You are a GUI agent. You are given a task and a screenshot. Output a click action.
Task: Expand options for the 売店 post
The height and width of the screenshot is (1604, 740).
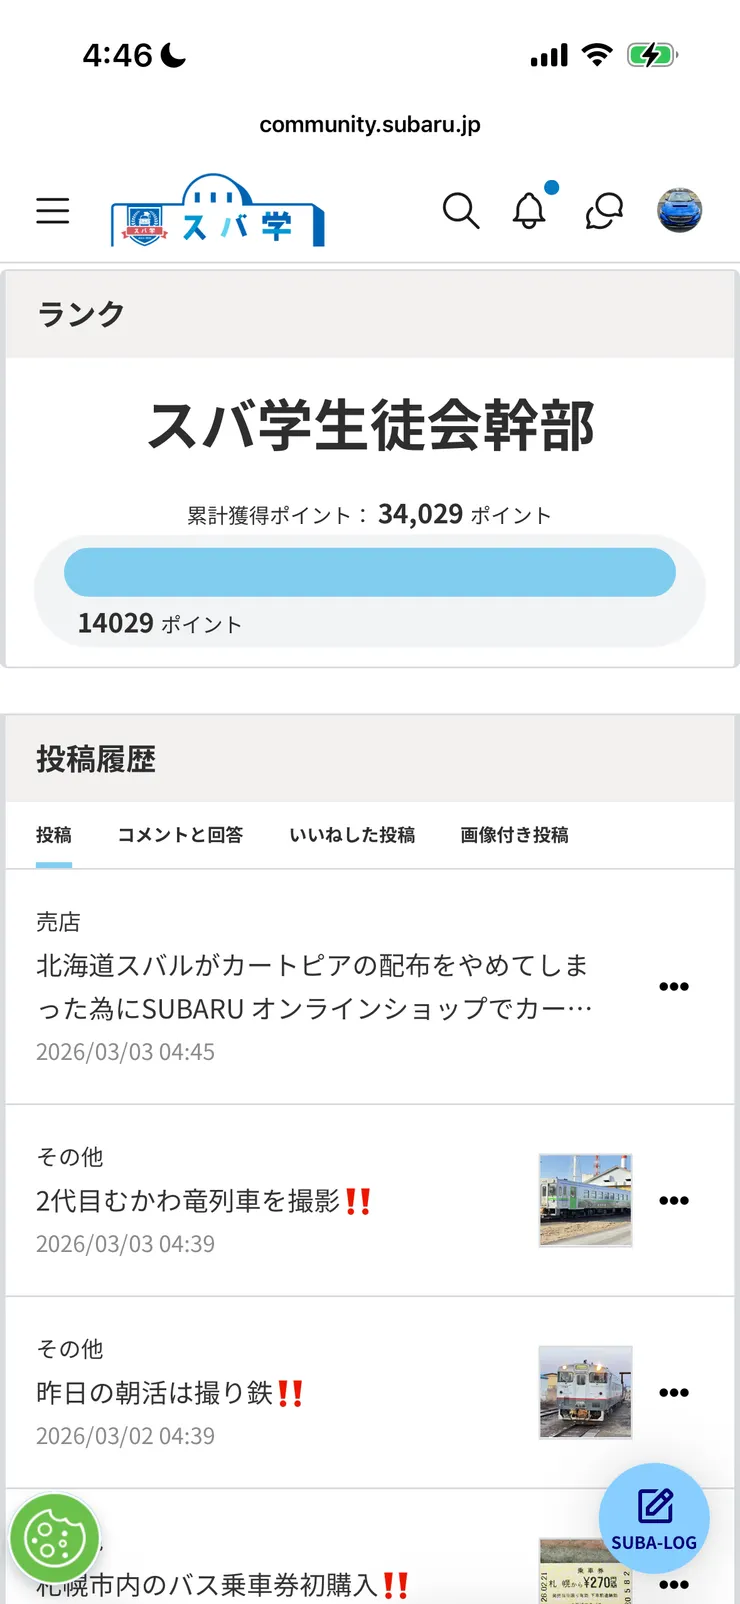click(x=675, y=986)
